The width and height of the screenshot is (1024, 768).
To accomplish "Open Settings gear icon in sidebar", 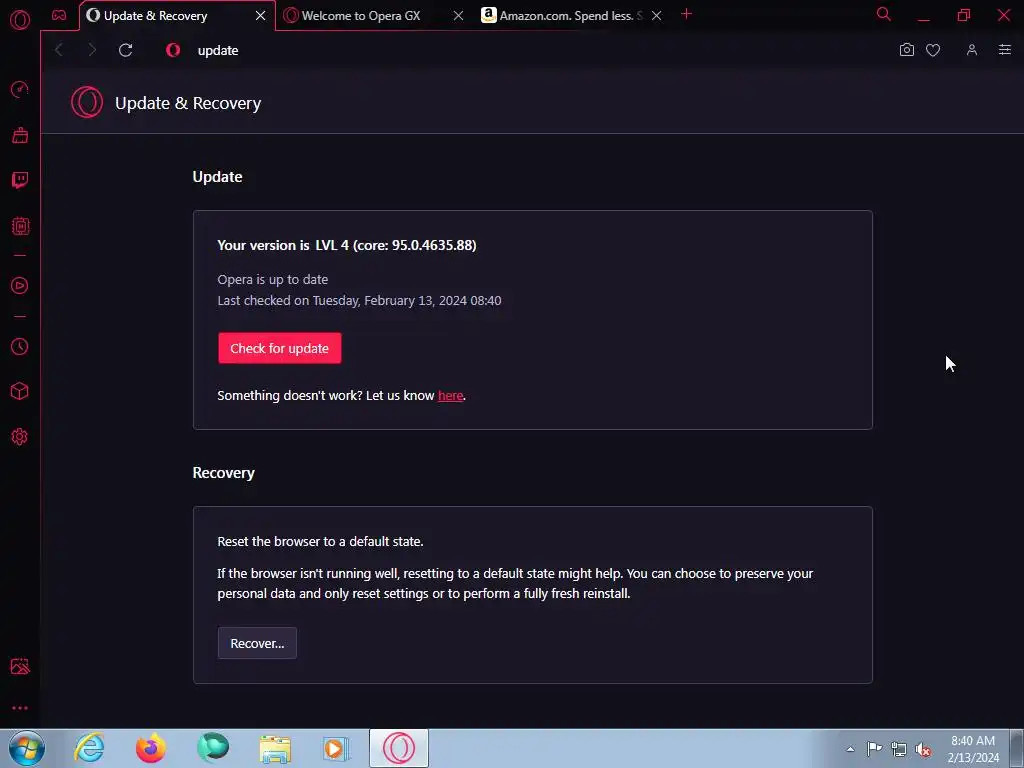I will [x=20, y=437].
